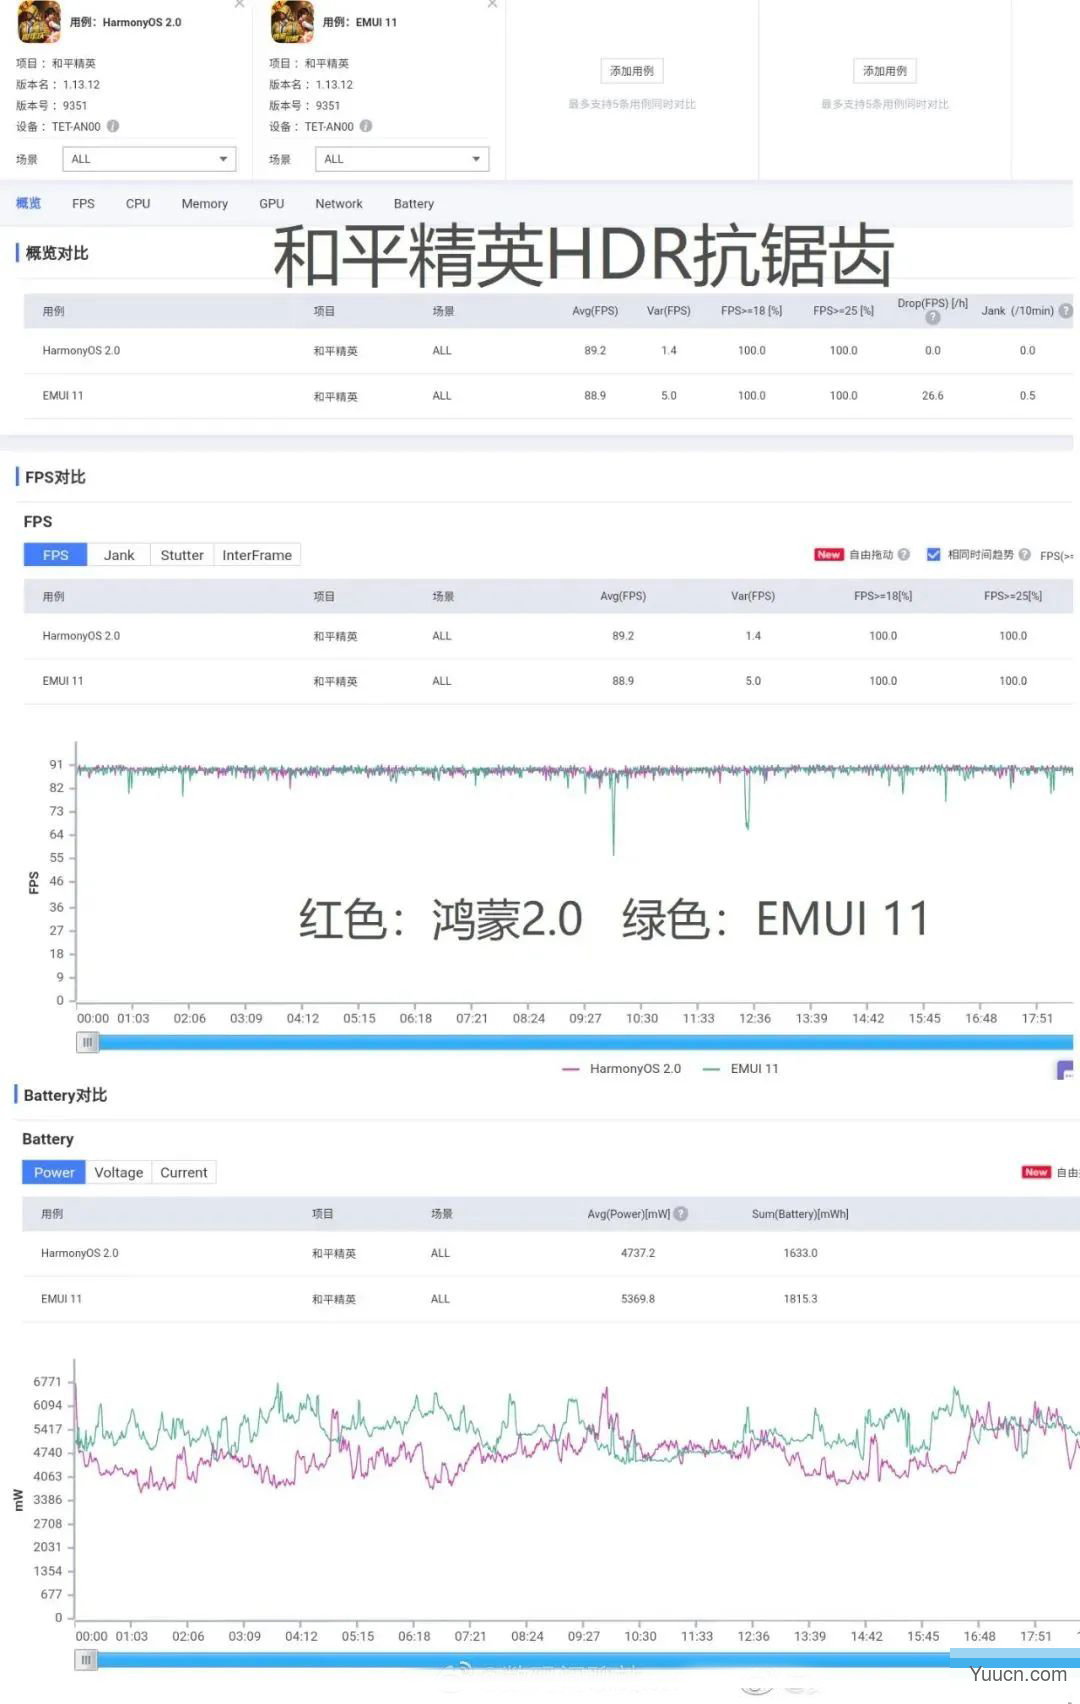The image size is (1080, 1704).
Task: Click the Jank (/10min) column header
Action: [1017, 311]
